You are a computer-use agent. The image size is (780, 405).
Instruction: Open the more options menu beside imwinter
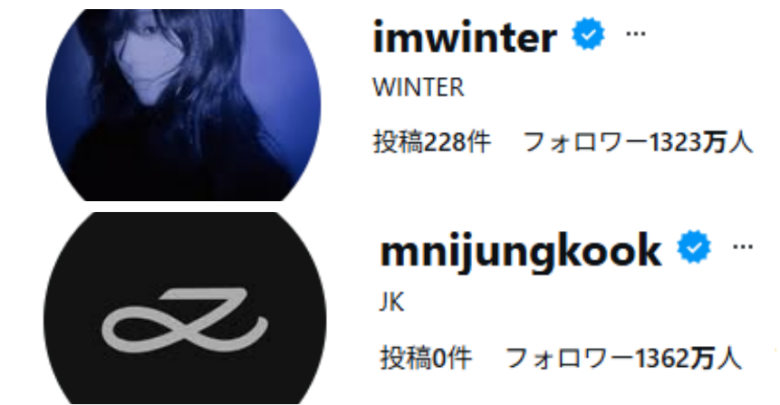coord(635,34)
